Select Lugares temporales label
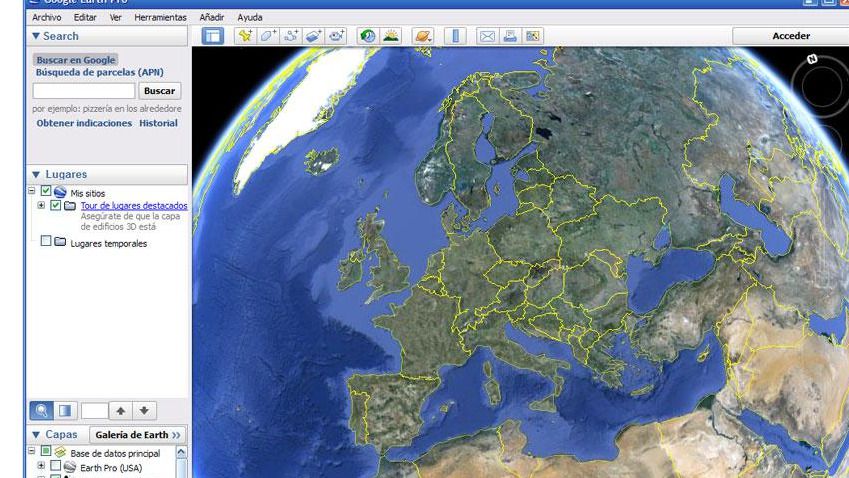This screenshot has width=849, height=478. [x=109, y=244]
